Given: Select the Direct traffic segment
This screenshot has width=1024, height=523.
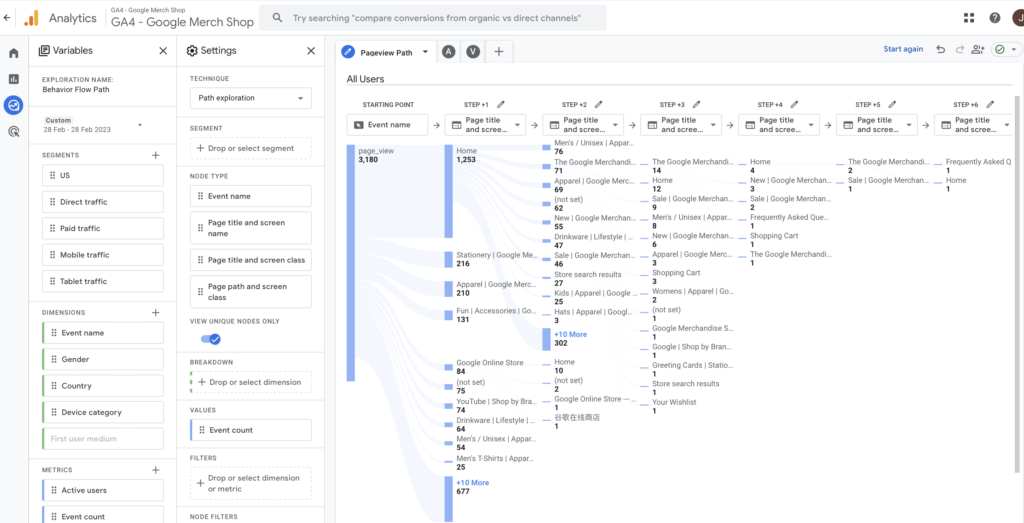Looking at the screenshot, I should (x=103, y=202).
